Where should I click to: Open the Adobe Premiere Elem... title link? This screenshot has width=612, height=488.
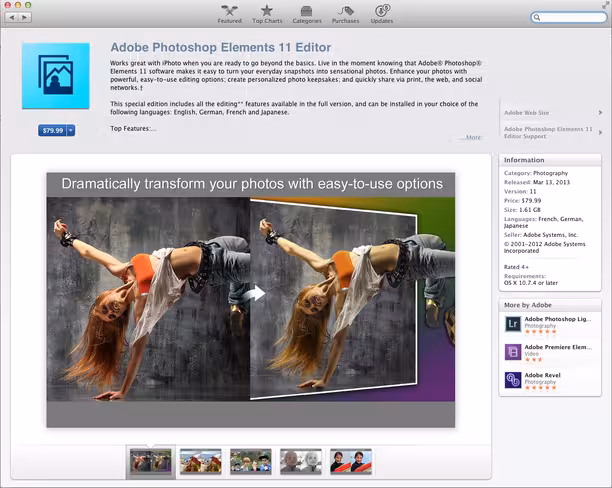click(x=558, y=347)
